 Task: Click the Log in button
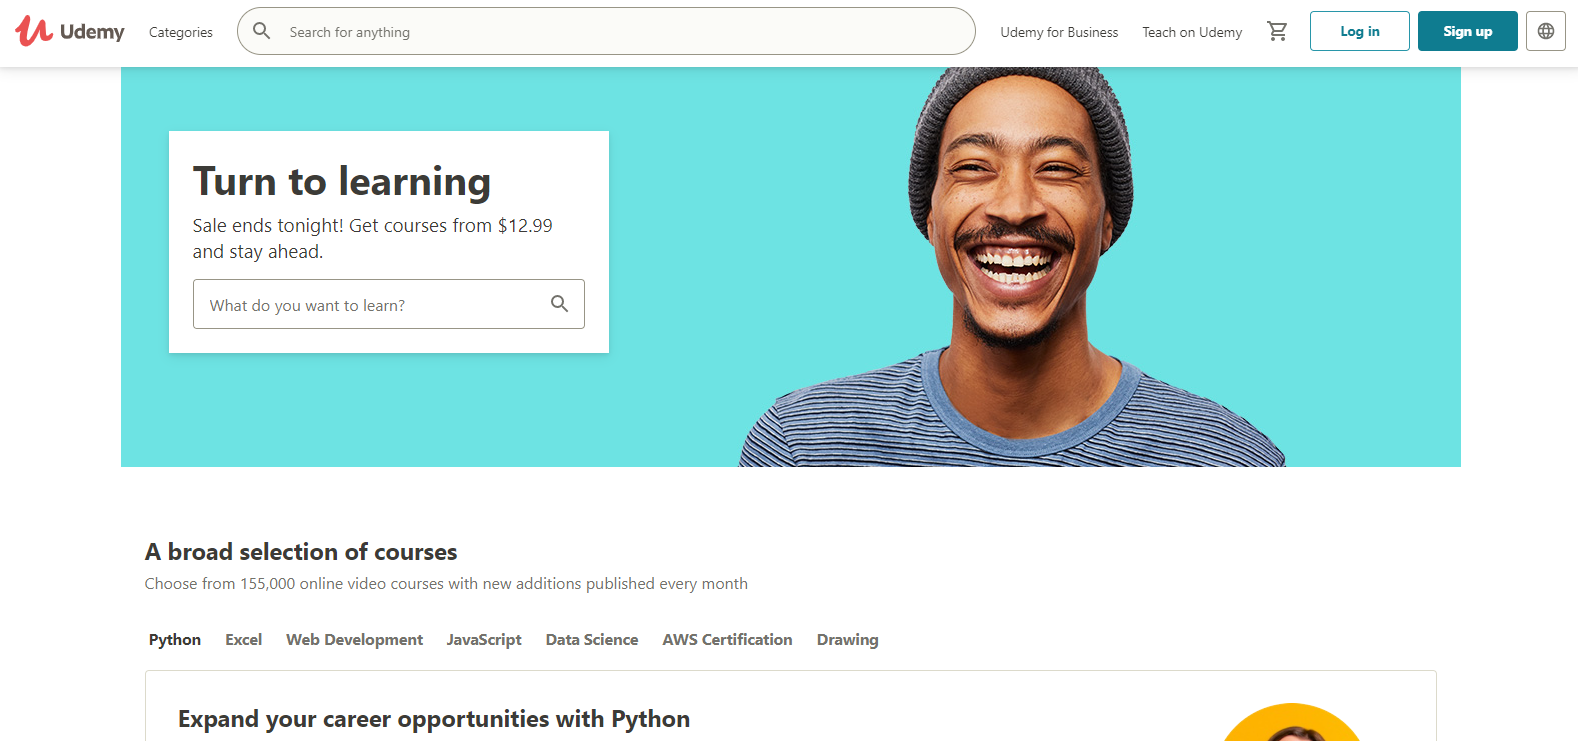(x=1360, y=31)
